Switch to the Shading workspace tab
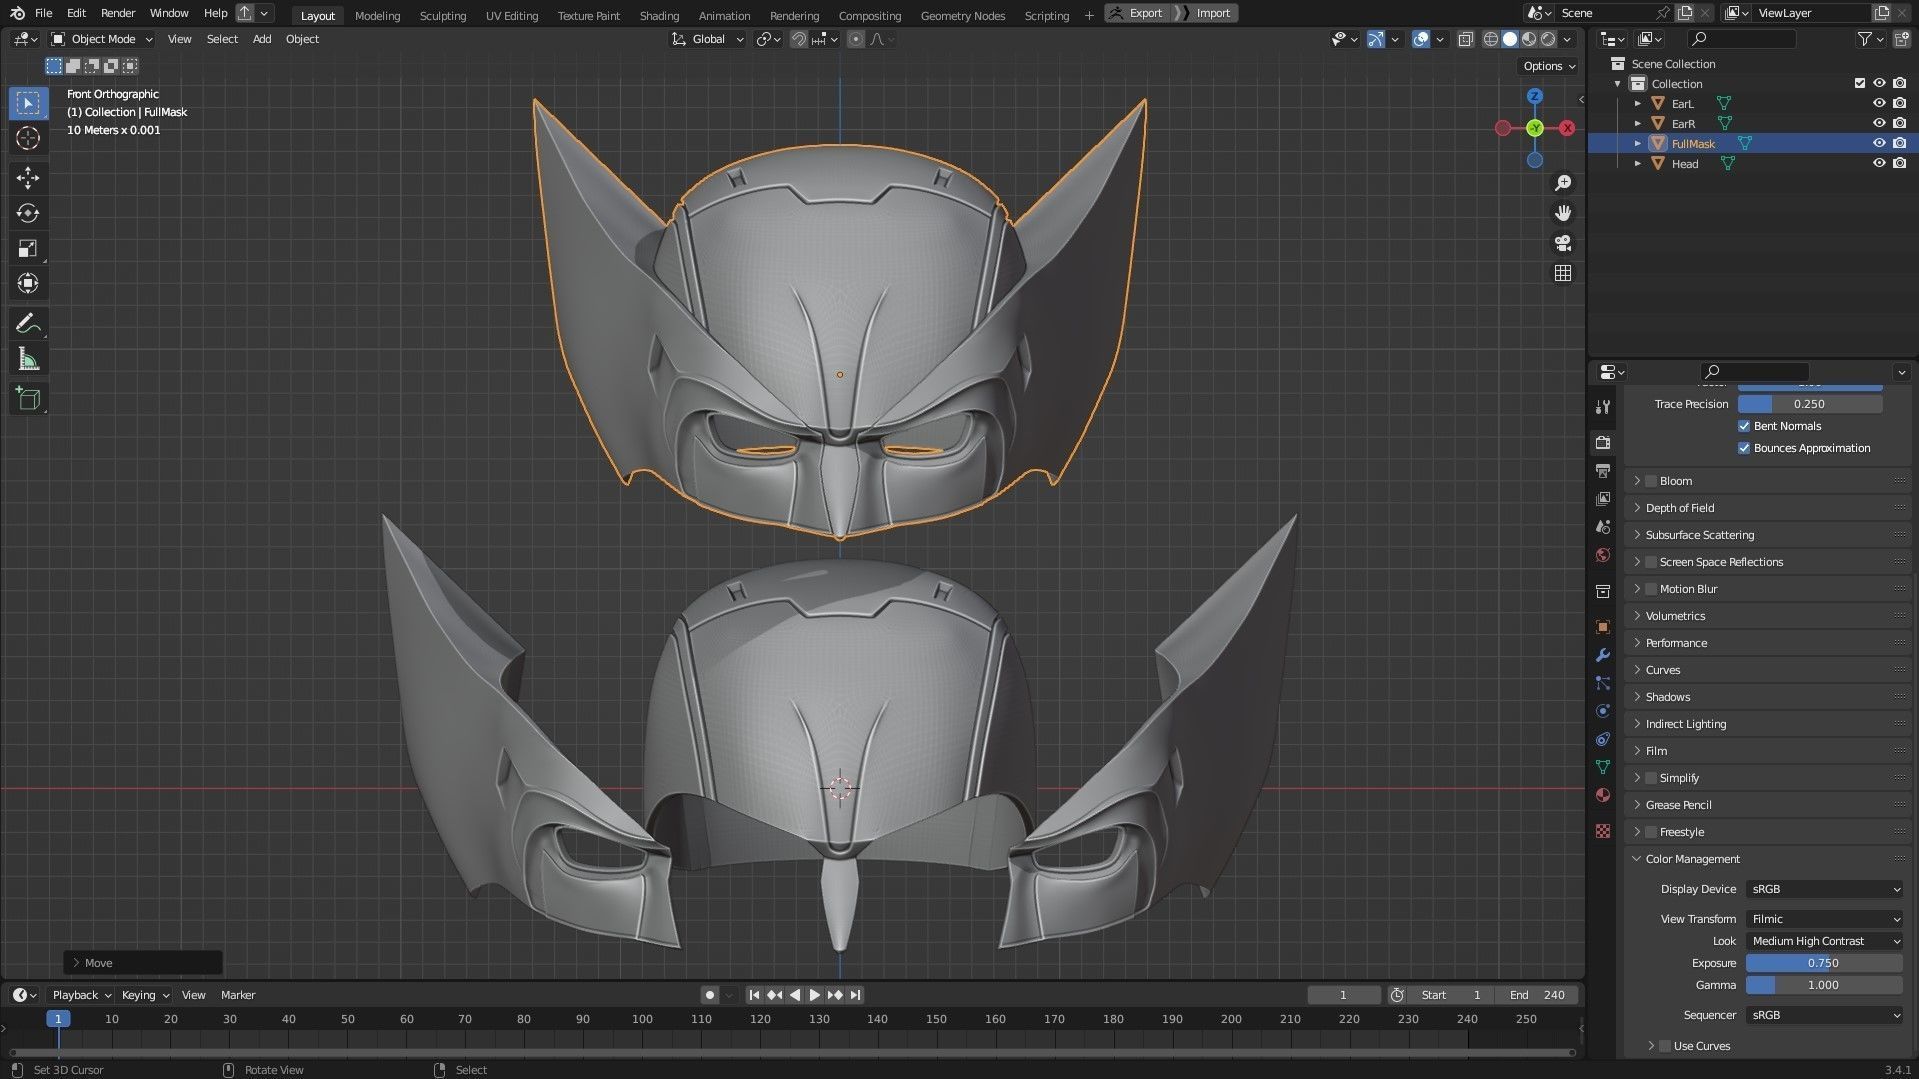 (x=658, y=15)
